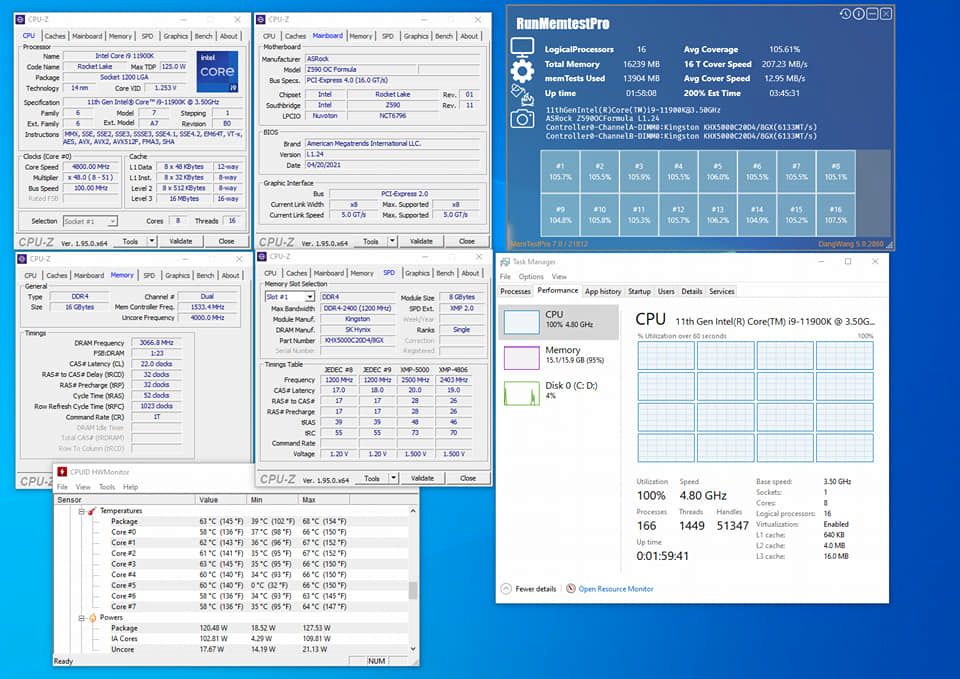The height and width of the screenshot is (679, 960).
Task: Switch to Bench tab in CPU-Z Mainboard window
Action: pos(444,36)
